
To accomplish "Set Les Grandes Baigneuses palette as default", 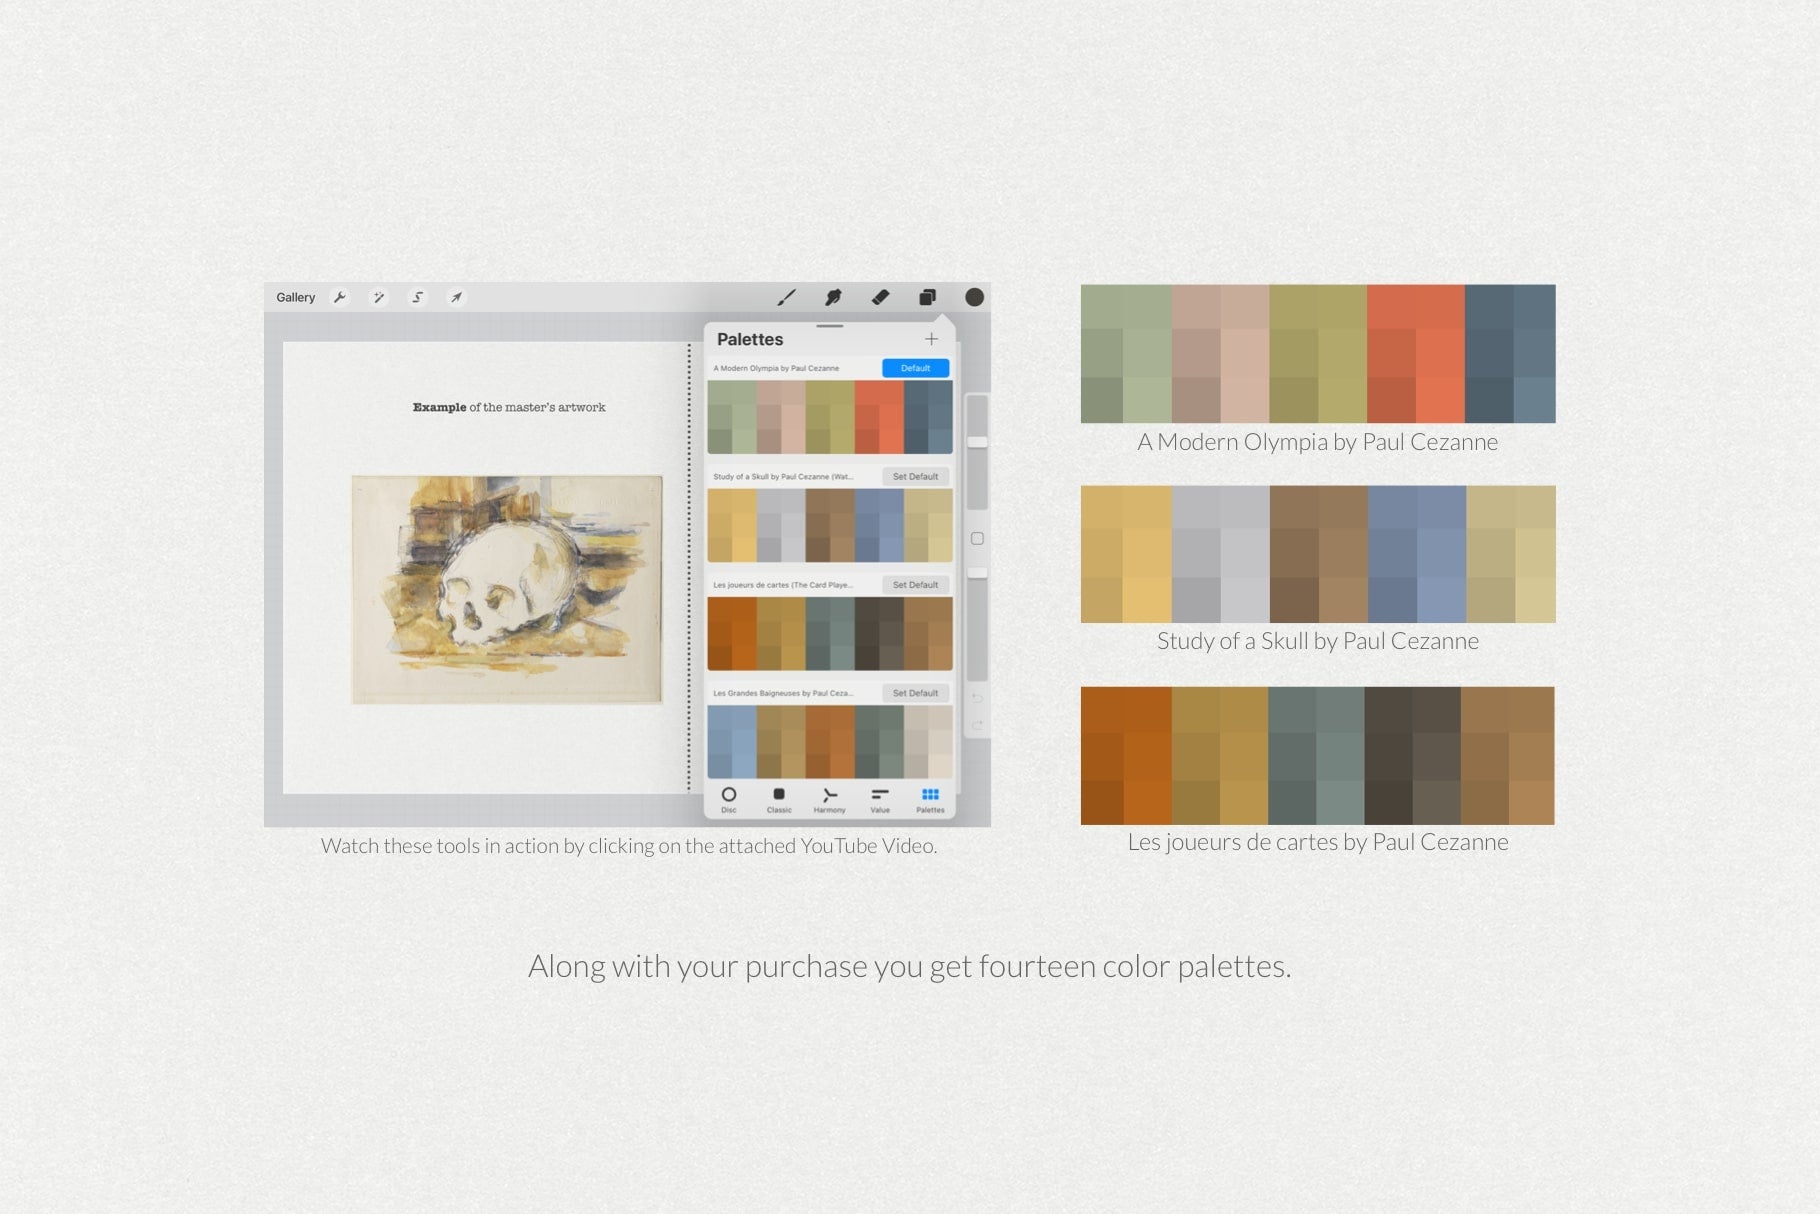I will 915,693.
